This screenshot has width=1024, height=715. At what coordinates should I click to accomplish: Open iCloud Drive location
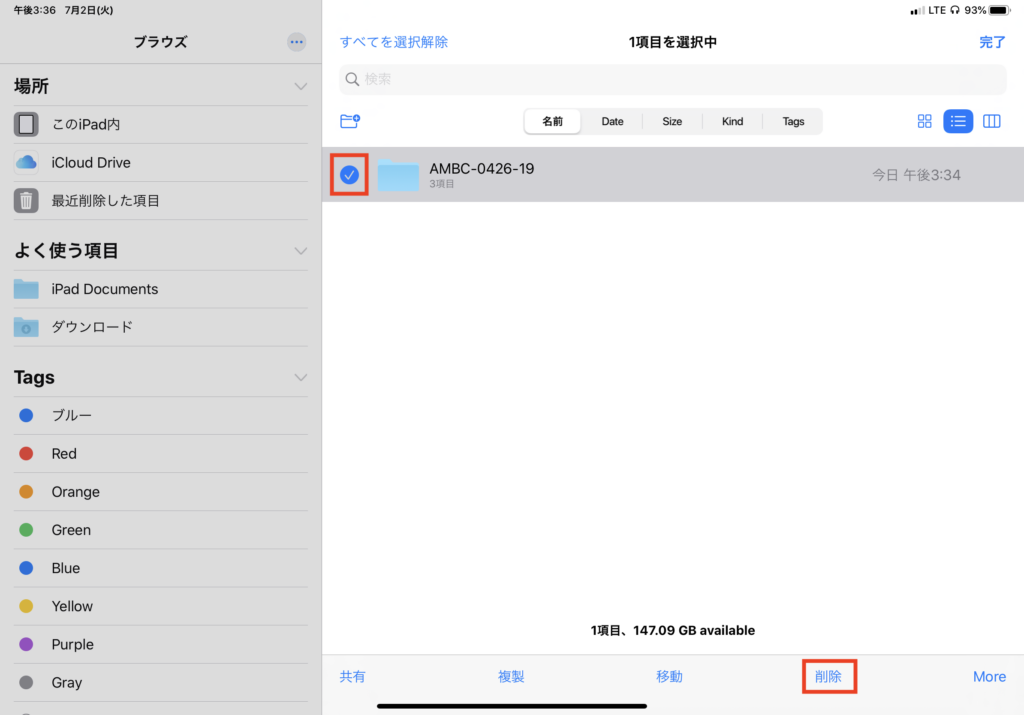click(x=161, y=163)
